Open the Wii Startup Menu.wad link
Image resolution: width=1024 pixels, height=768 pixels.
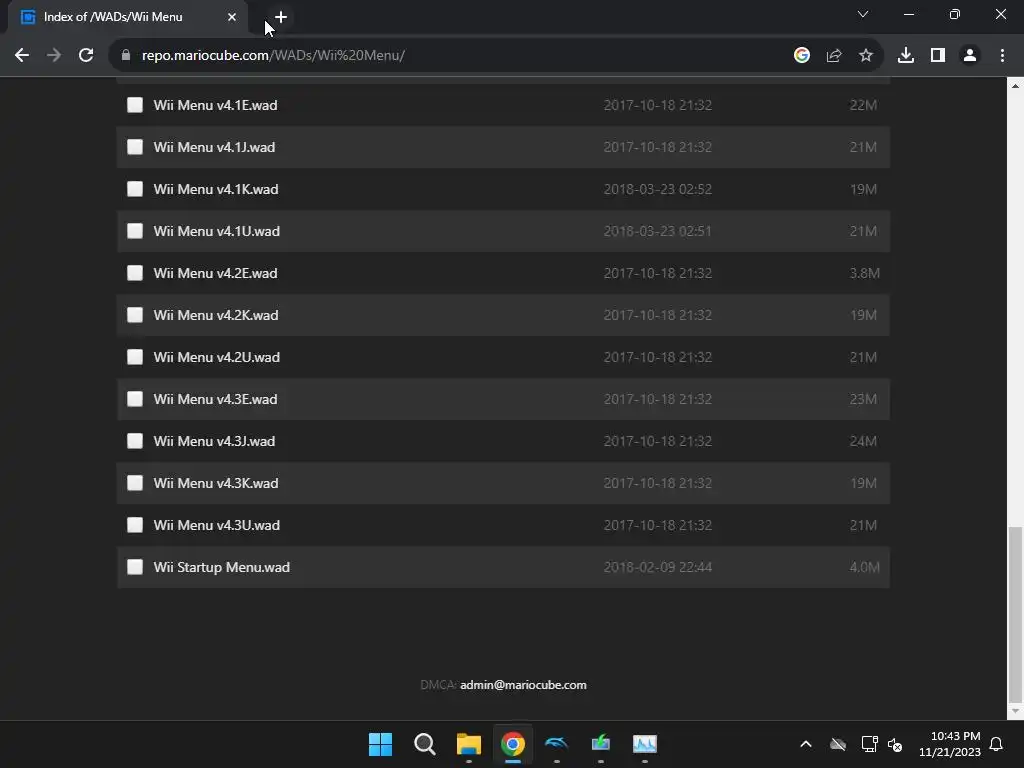tap(222, 567)
